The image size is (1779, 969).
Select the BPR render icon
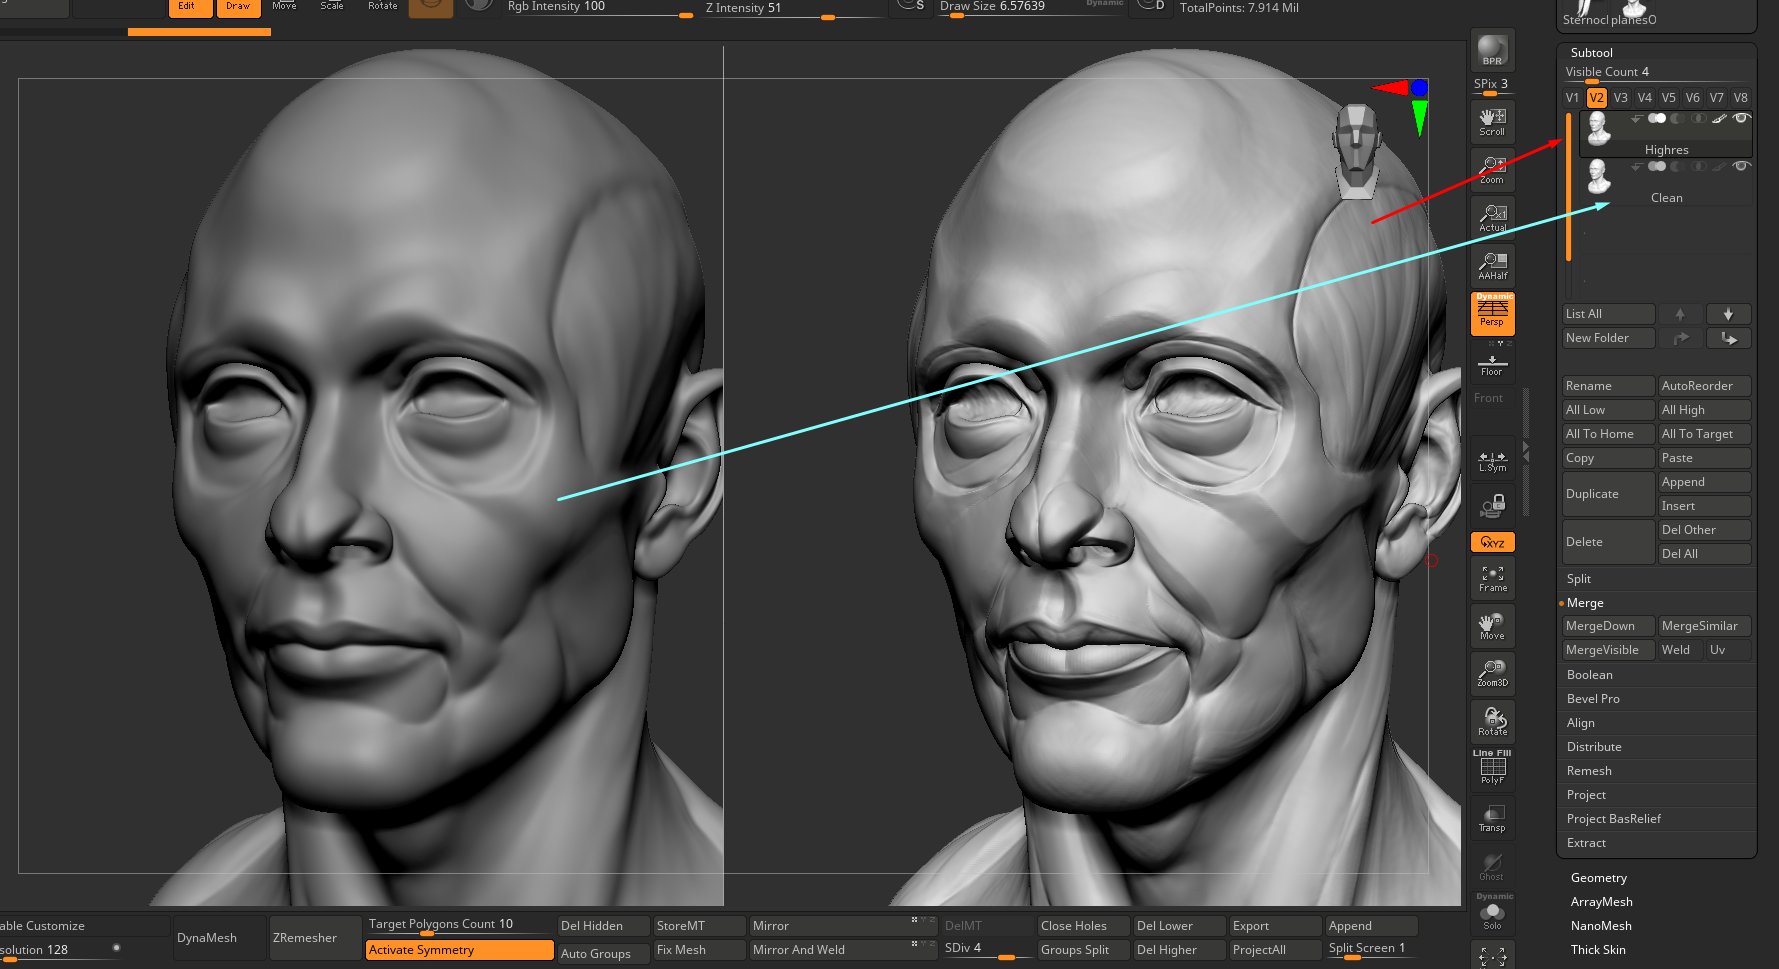(x=1491, y=49)
